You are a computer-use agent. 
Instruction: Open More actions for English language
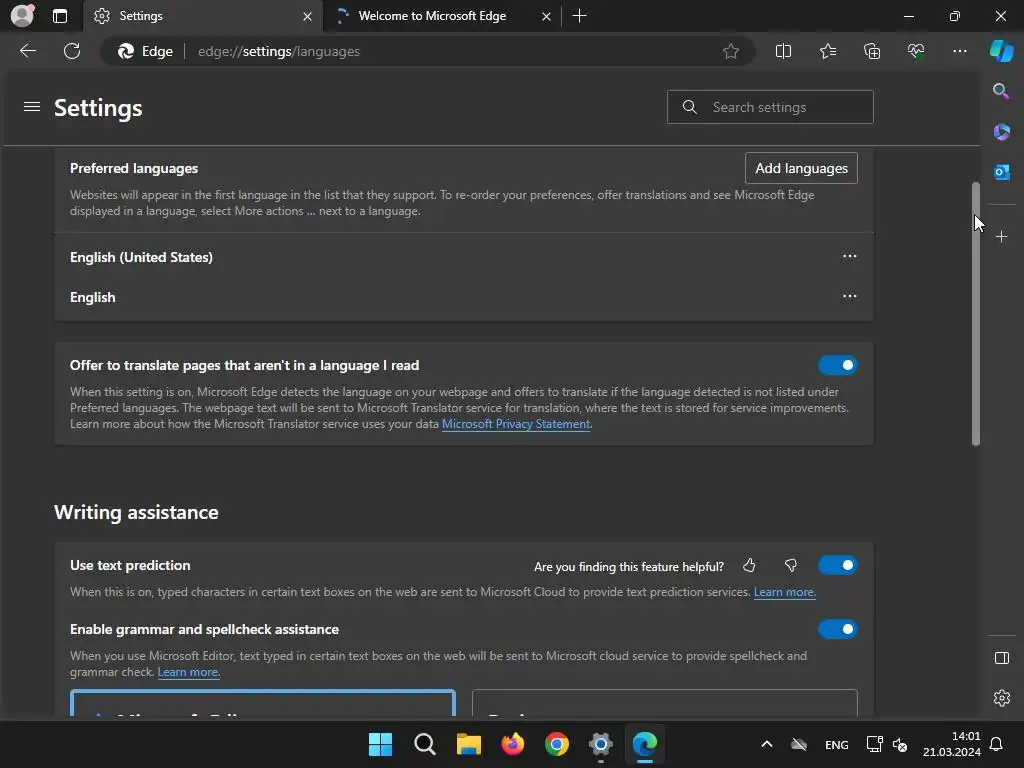tap(849, 296)
